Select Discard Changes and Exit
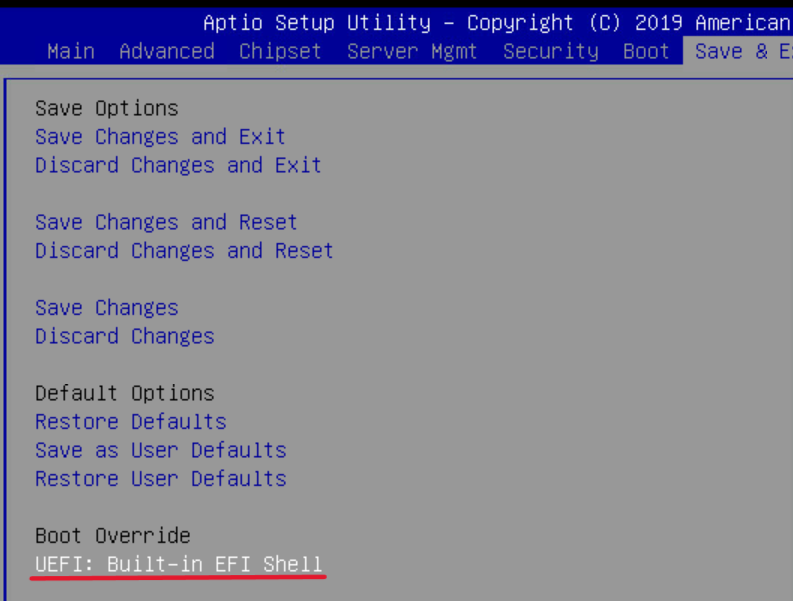 (x=178, y=165)
